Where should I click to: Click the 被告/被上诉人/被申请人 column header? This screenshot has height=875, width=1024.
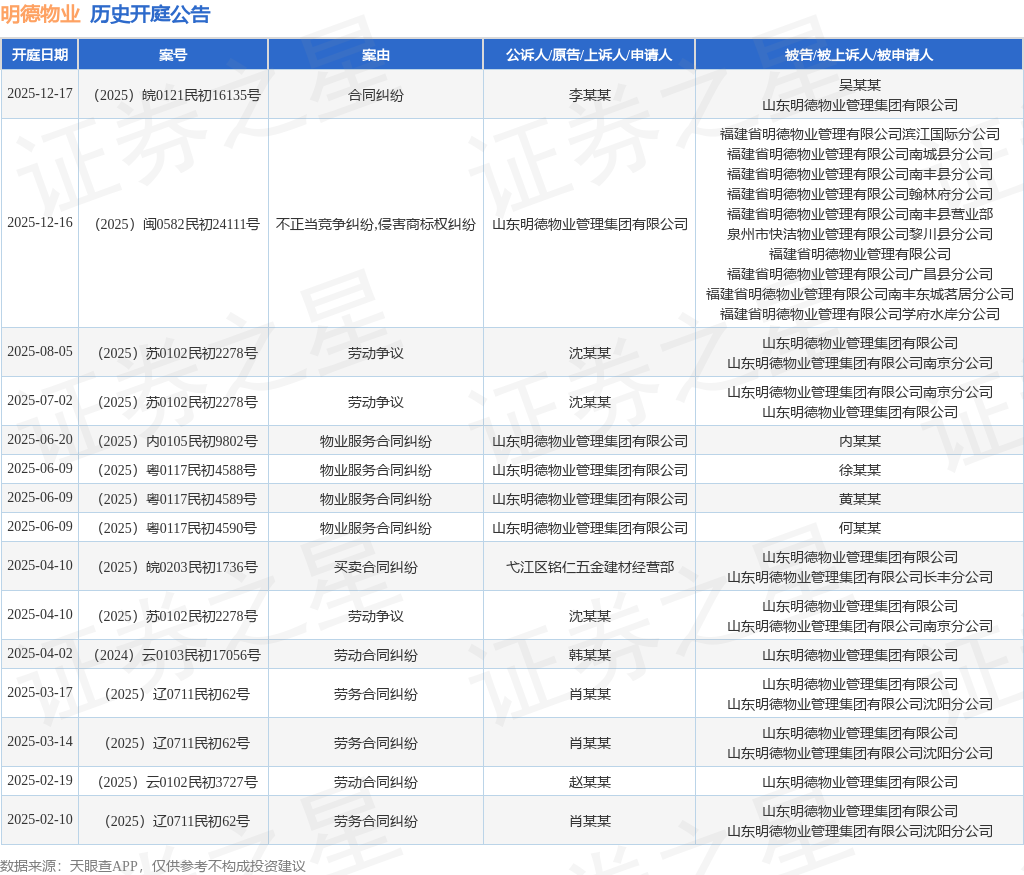(859, 55)
